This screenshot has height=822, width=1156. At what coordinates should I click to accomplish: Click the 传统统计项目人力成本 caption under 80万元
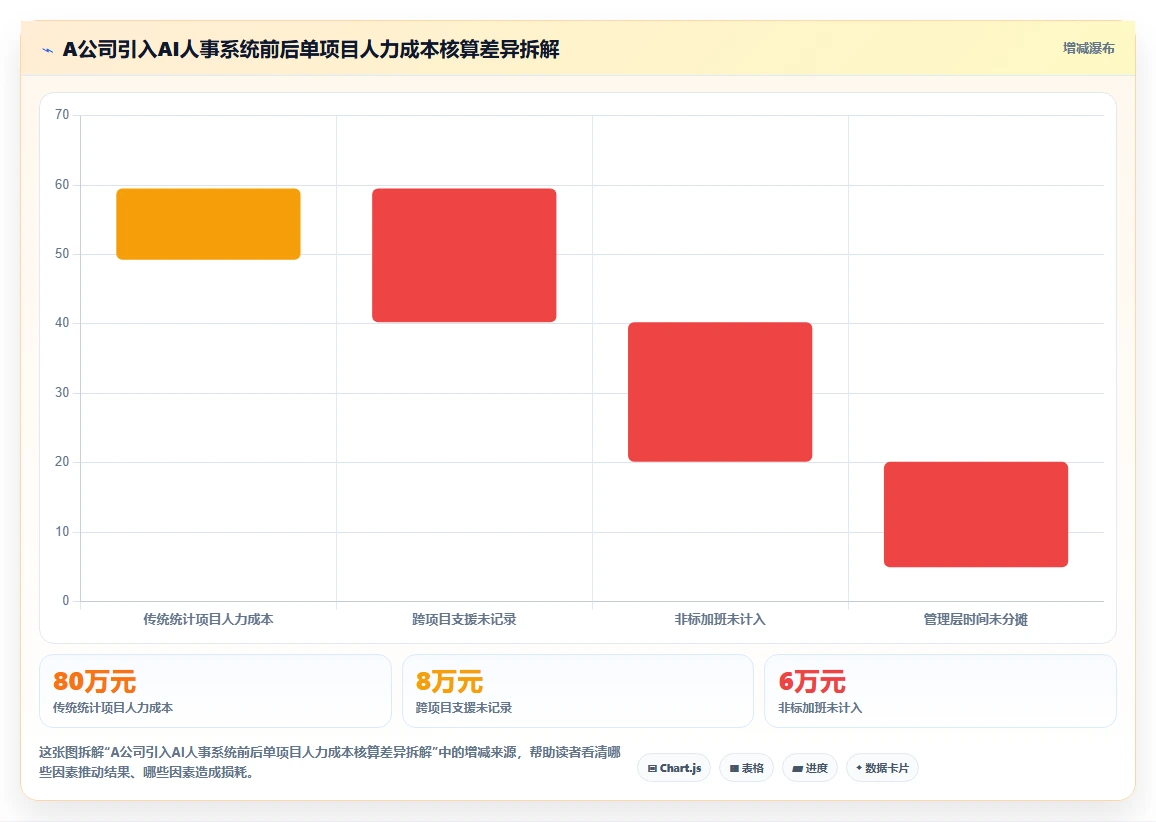pos(113,708)
